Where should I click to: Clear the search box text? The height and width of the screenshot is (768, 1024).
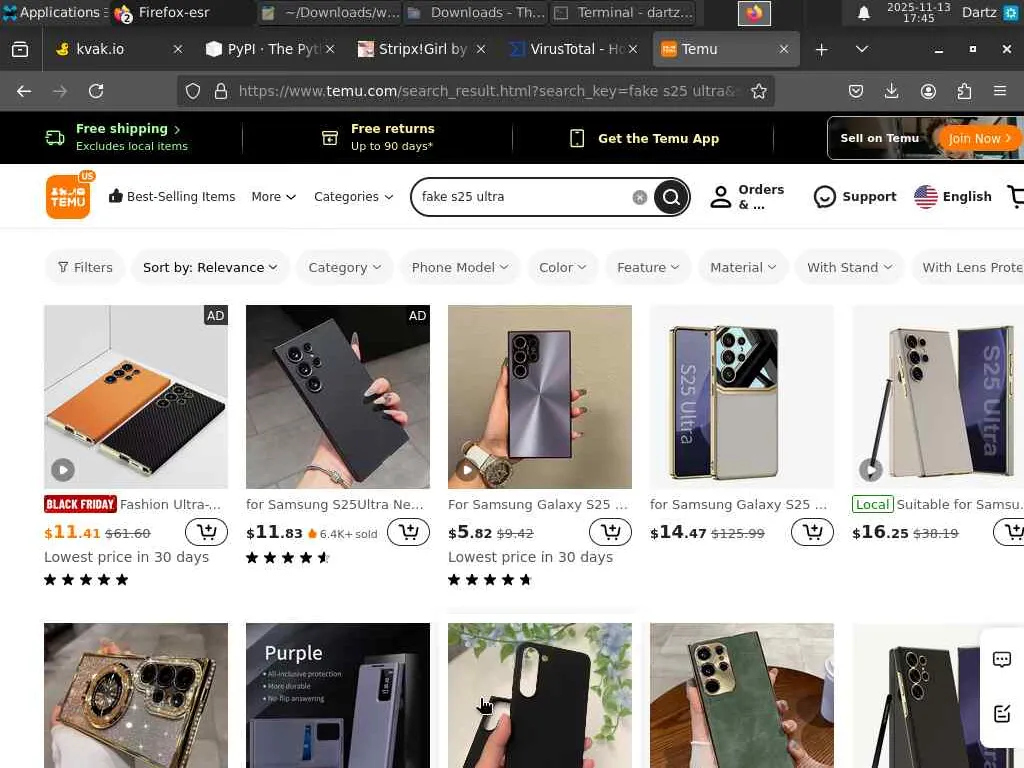pos(640,197)
